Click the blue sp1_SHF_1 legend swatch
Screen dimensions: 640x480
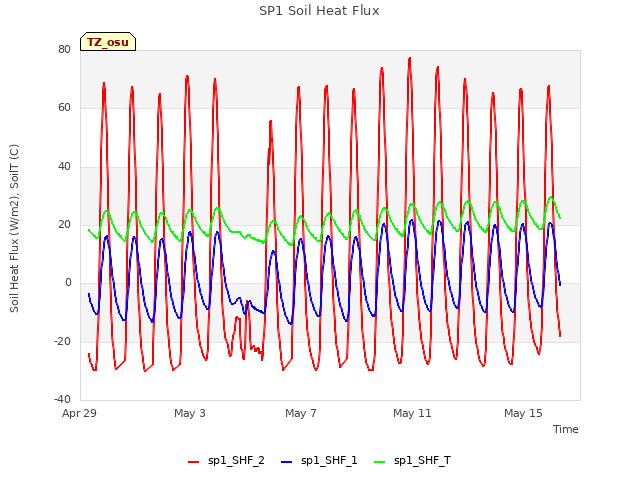coord(287,462)
